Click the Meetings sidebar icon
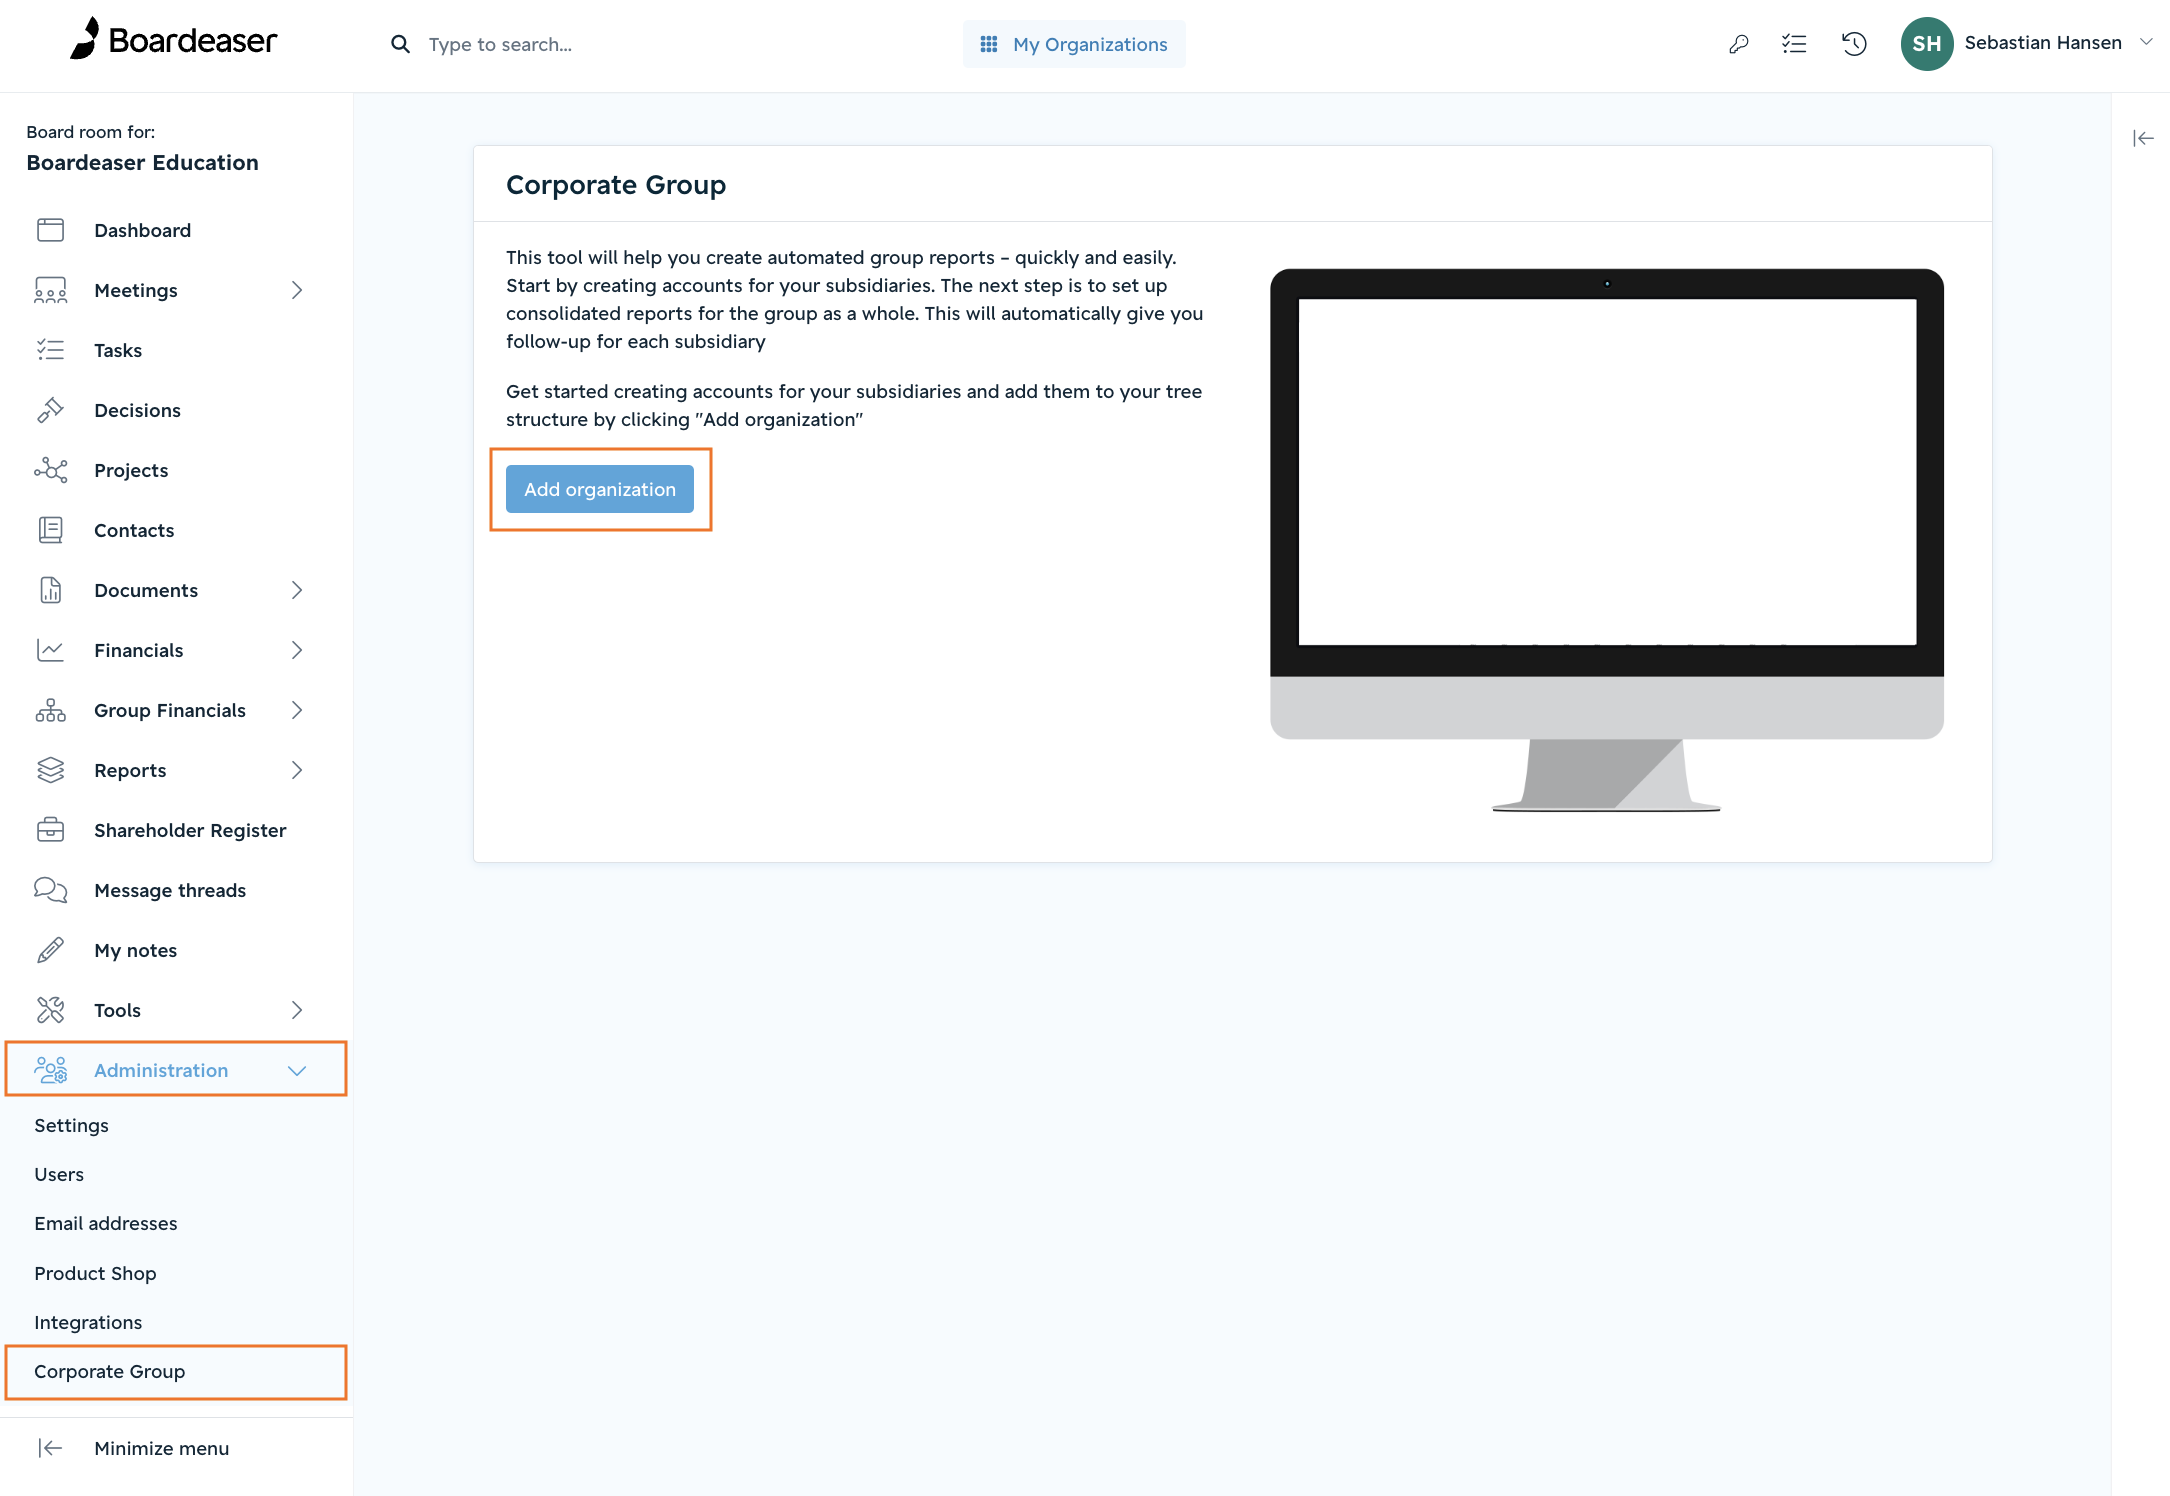The height and width of the screenshot is (1496, 2170). (50, 290)
